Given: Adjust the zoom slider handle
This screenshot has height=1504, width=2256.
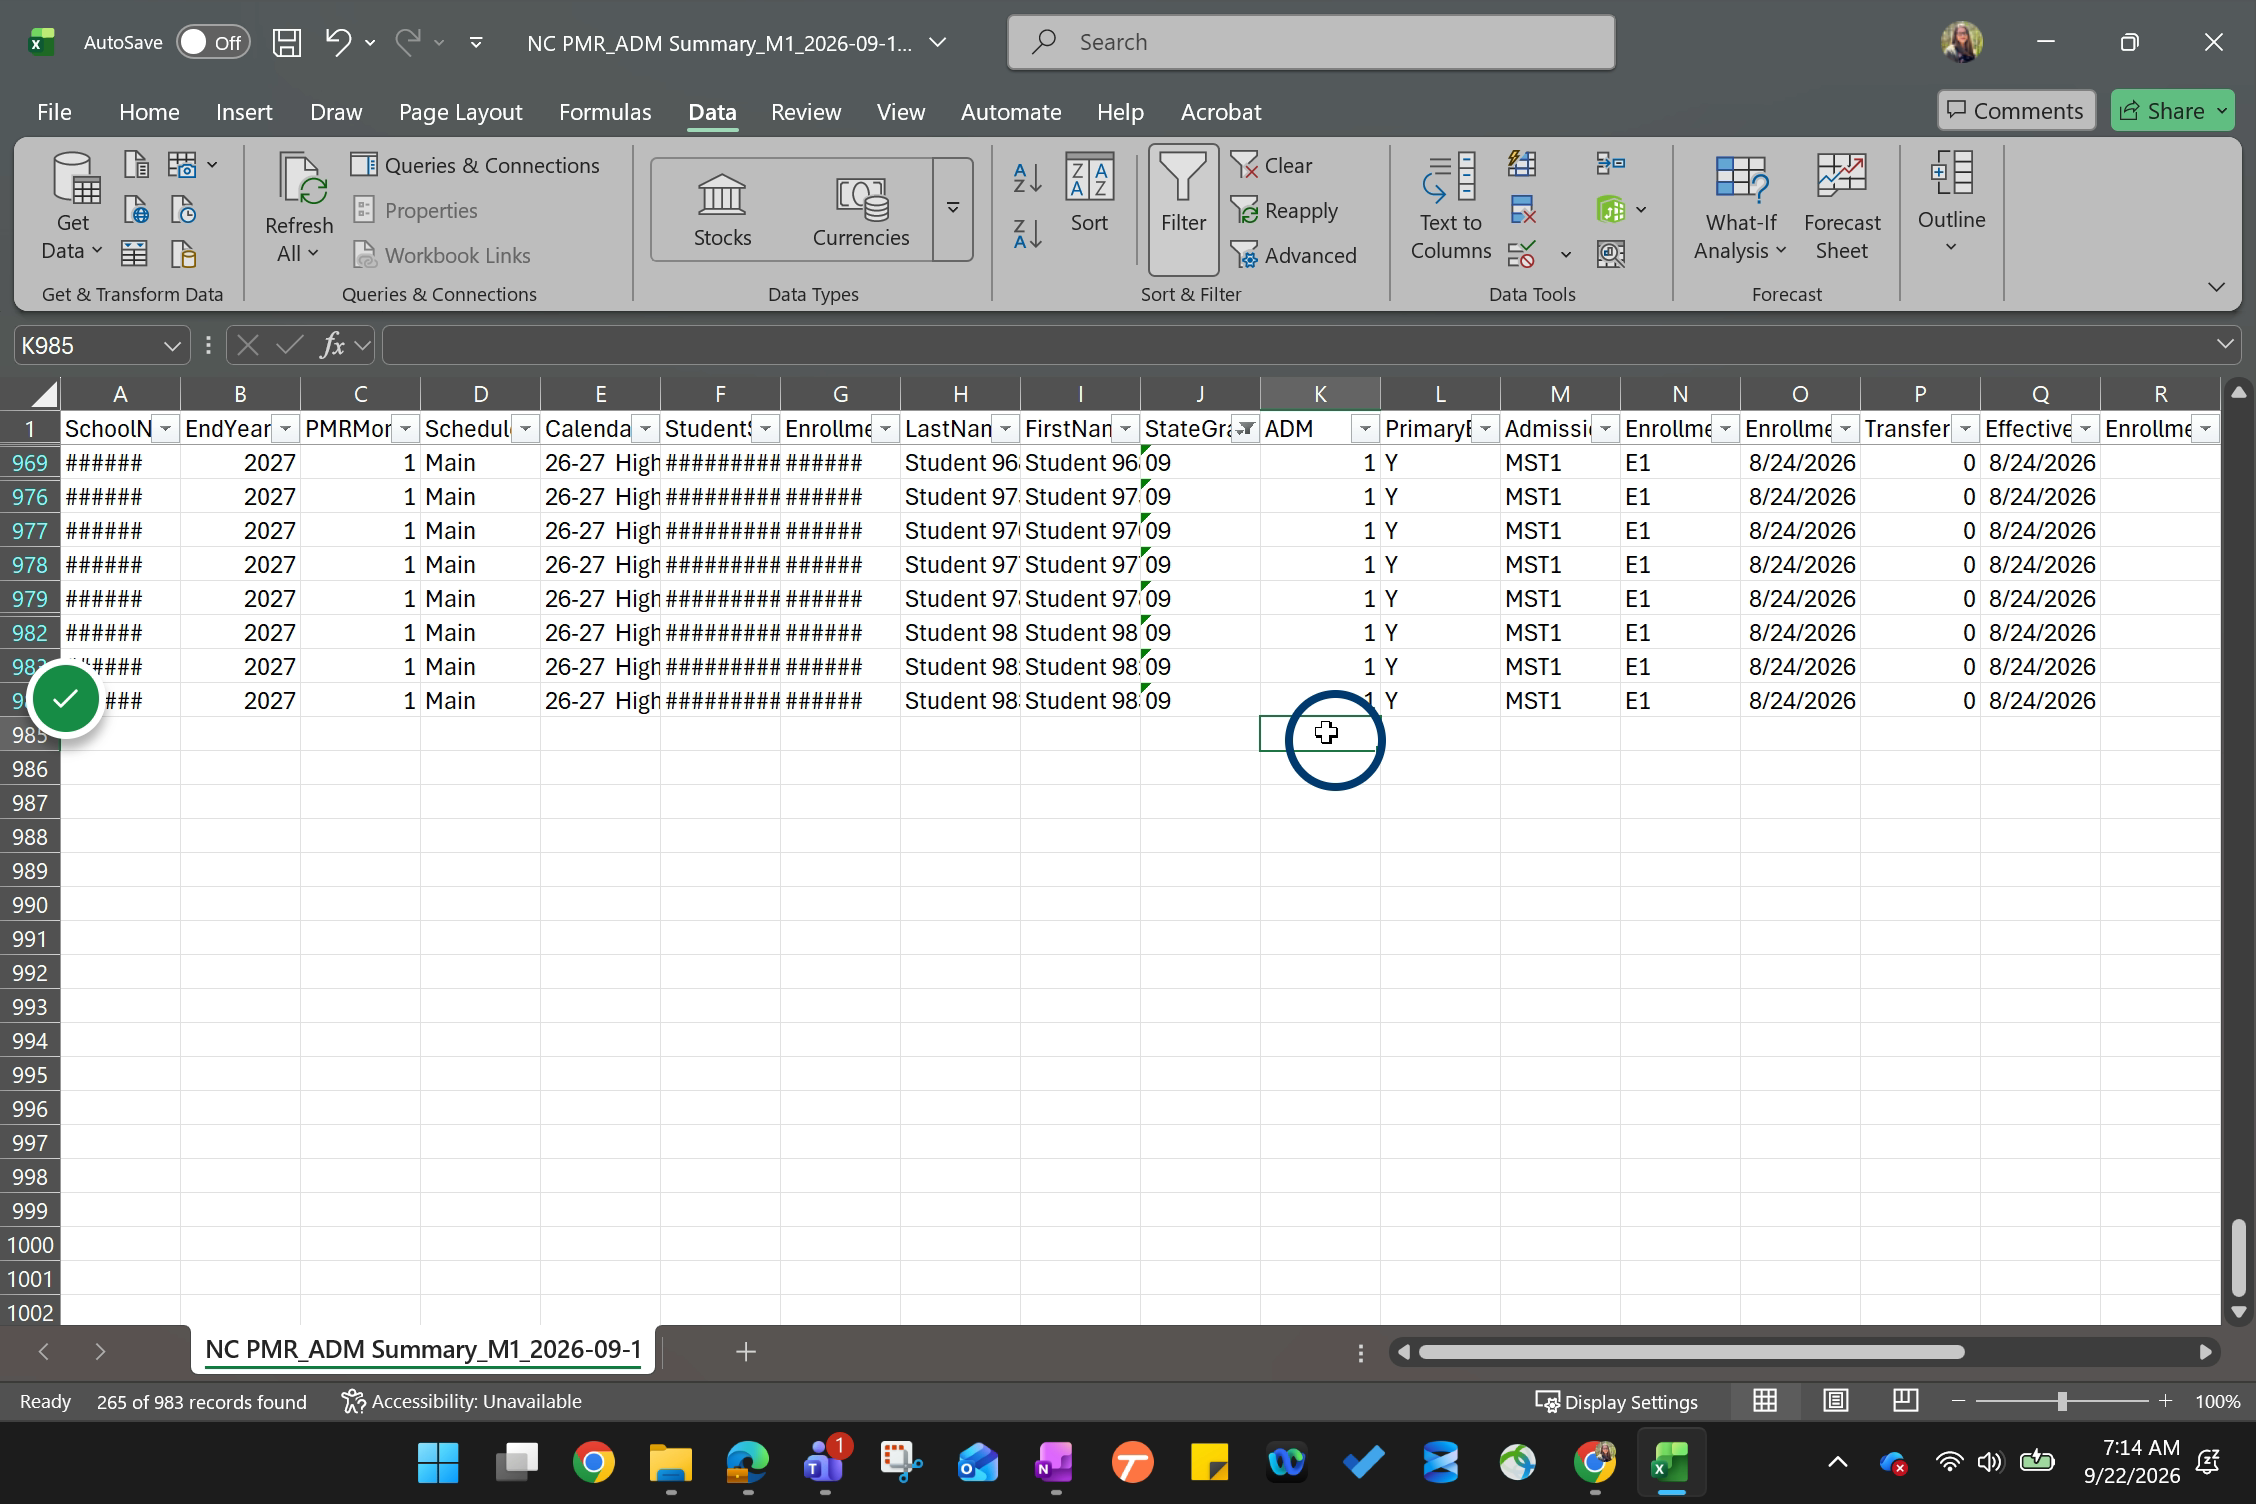Looking at the screenshot, I should click(x=2061, y=1402).
